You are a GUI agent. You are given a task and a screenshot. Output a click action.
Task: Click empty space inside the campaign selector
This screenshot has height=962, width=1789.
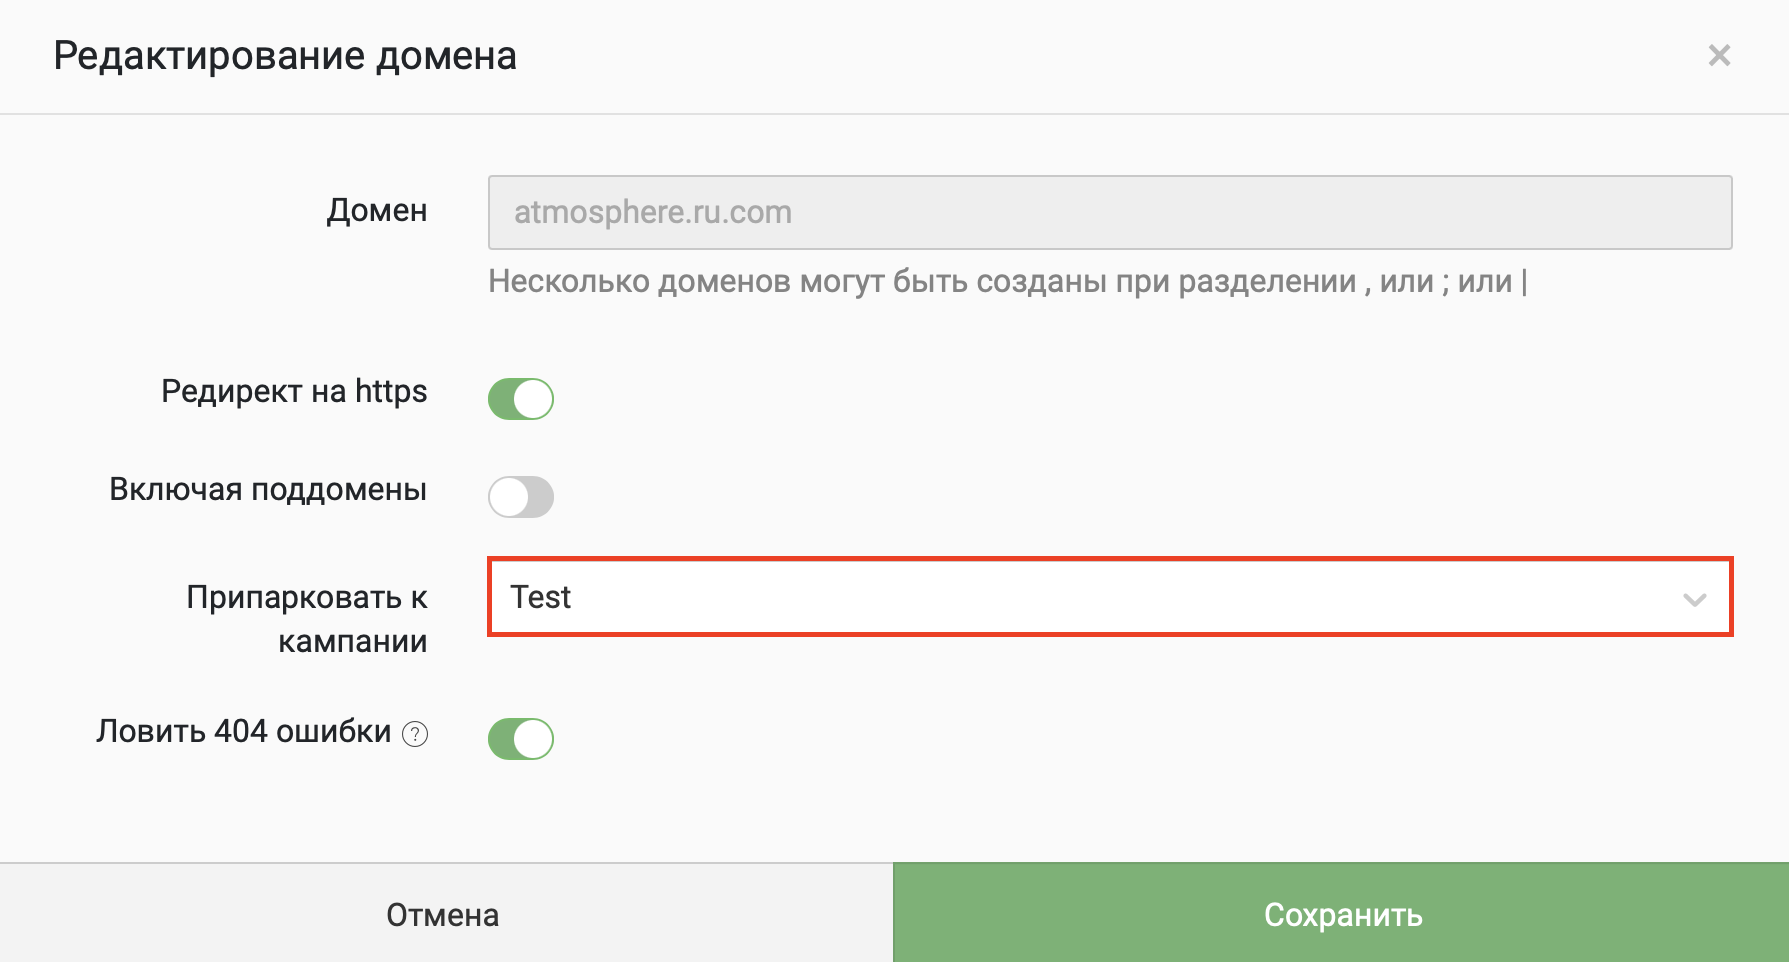point(1100,597)
